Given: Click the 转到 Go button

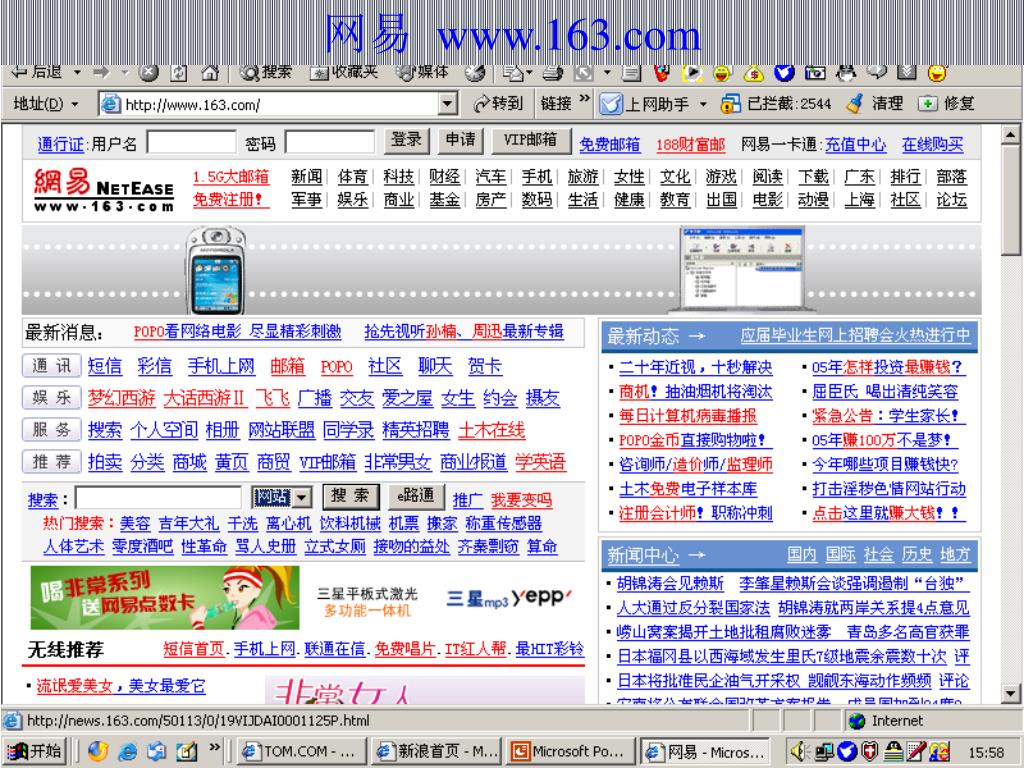Looking at the screenshot, I should [498, 104].
